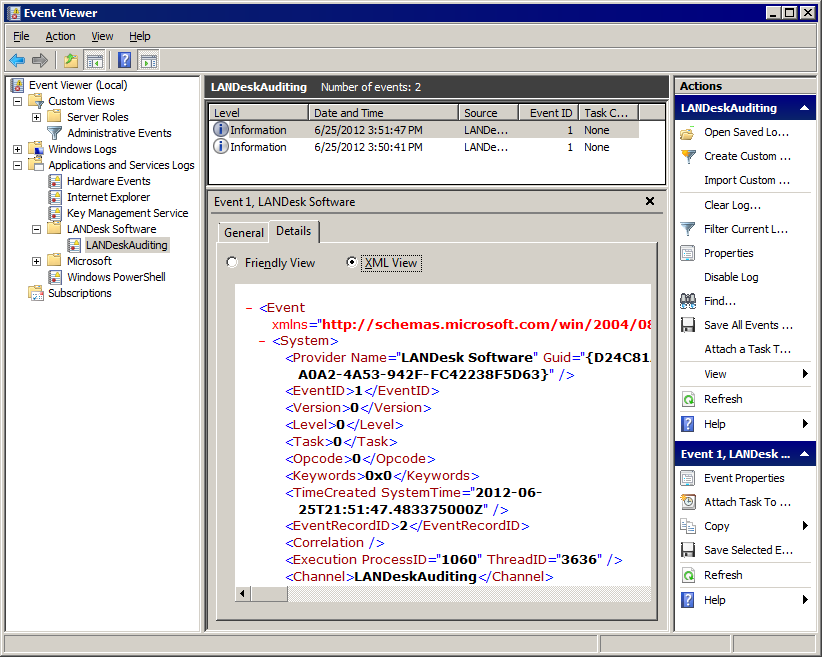
Task: Toggle the Action pane toolbar icon
Action: coord(149,61)
